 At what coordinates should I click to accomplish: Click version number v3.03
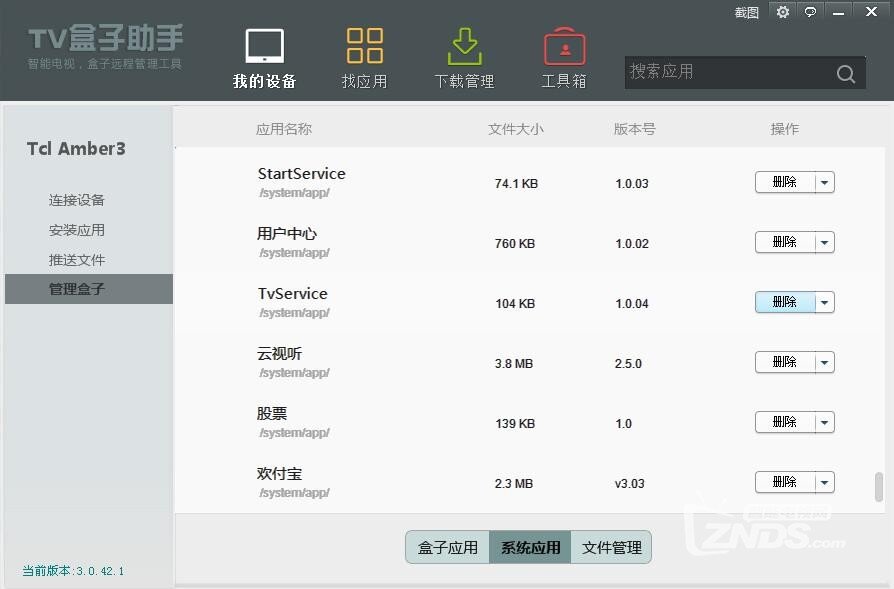629,484
